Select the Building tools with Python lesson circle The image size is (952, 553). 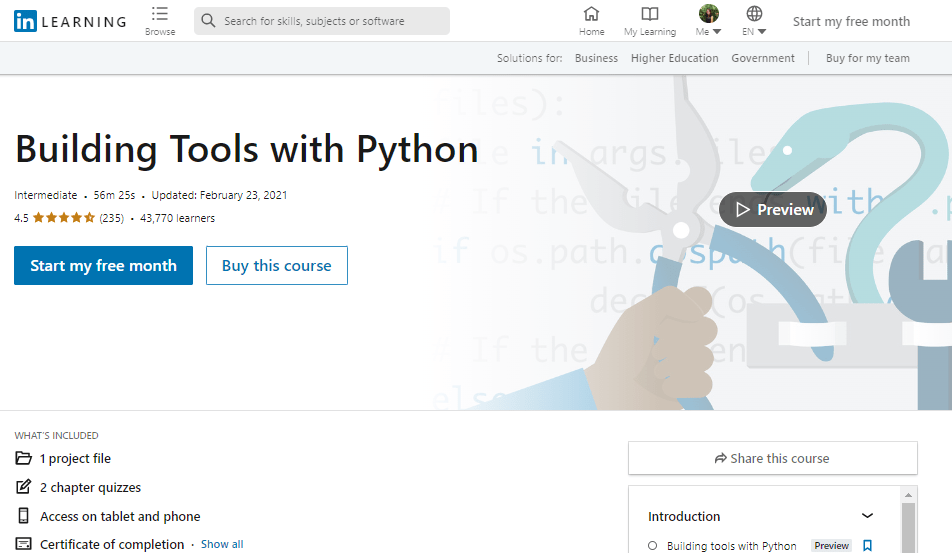[x=652, y=546]
